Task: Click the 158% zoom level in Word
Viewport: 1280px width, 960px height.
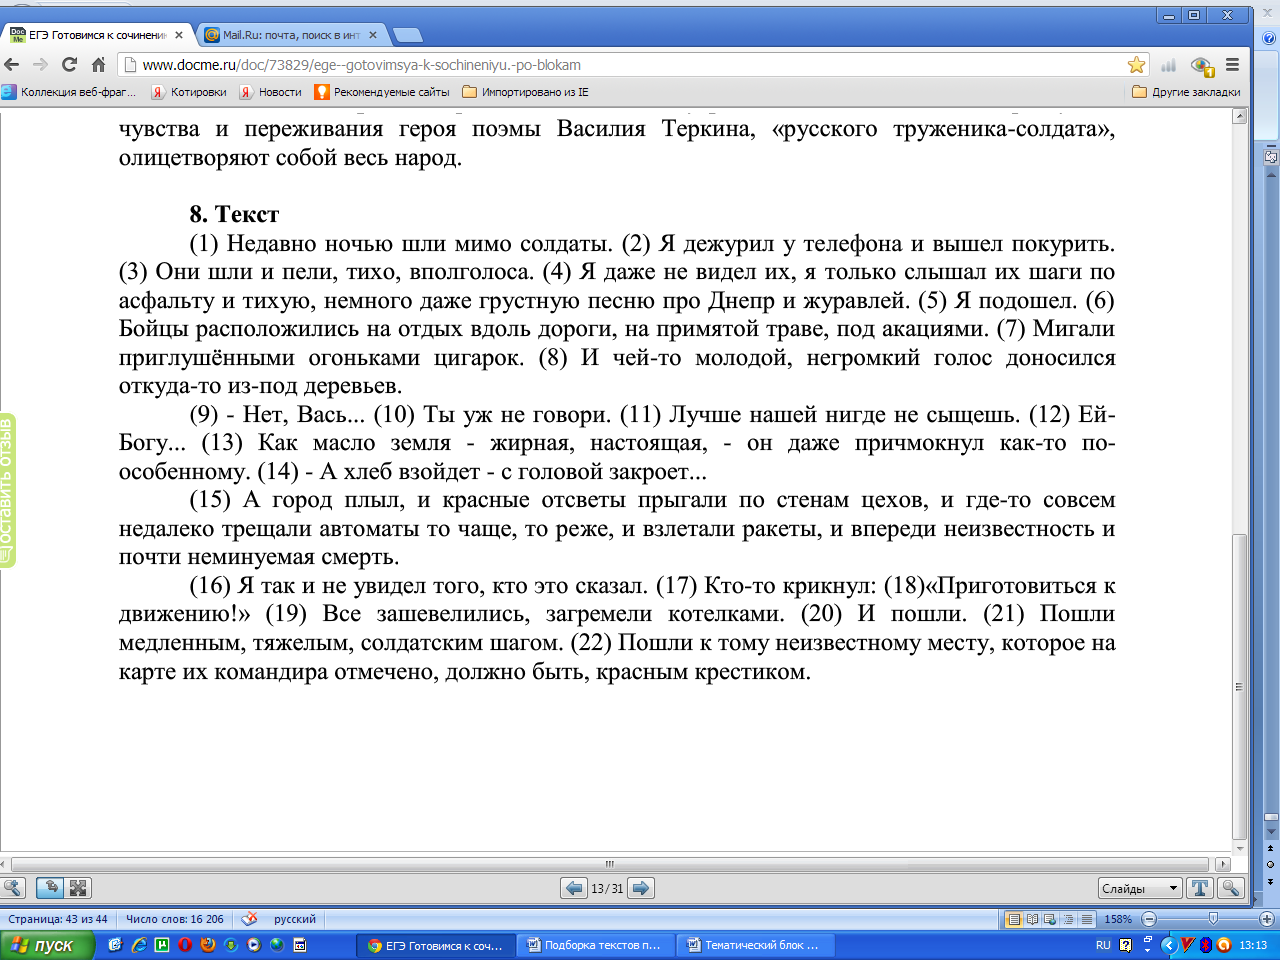Action: click(1118, 919)
